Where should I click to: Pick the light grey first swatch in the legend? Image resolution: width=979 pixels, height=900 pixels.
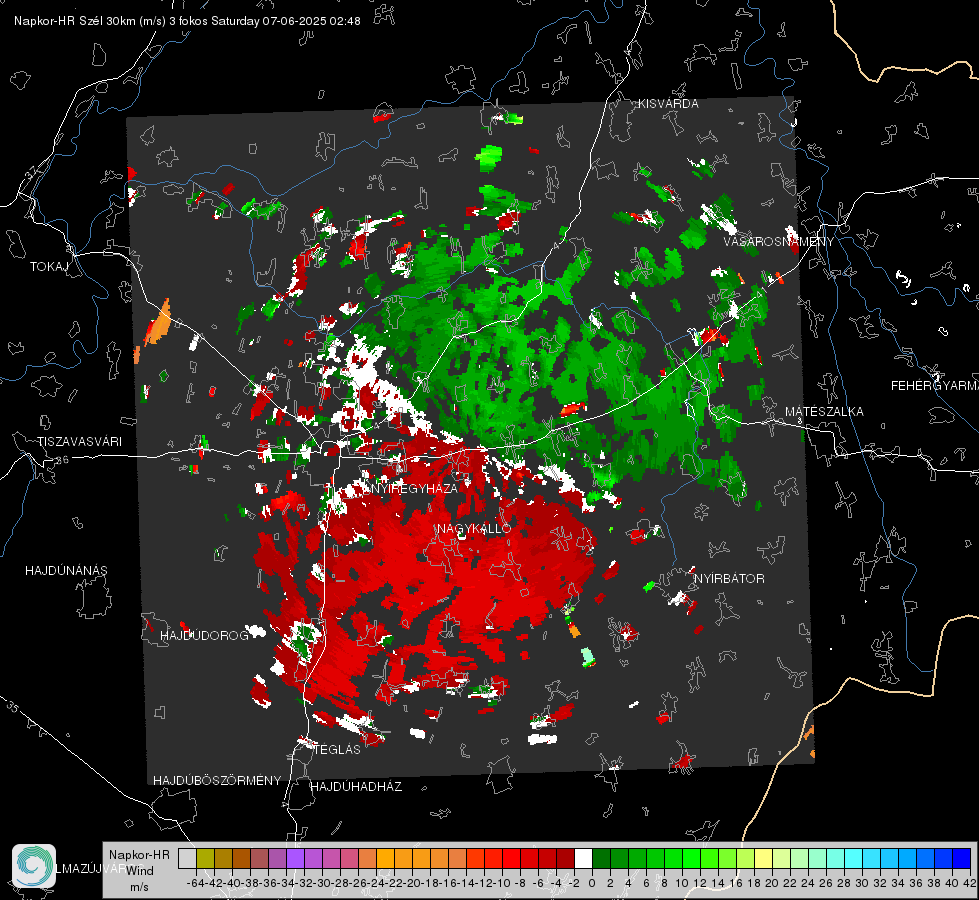pos(187,858)
